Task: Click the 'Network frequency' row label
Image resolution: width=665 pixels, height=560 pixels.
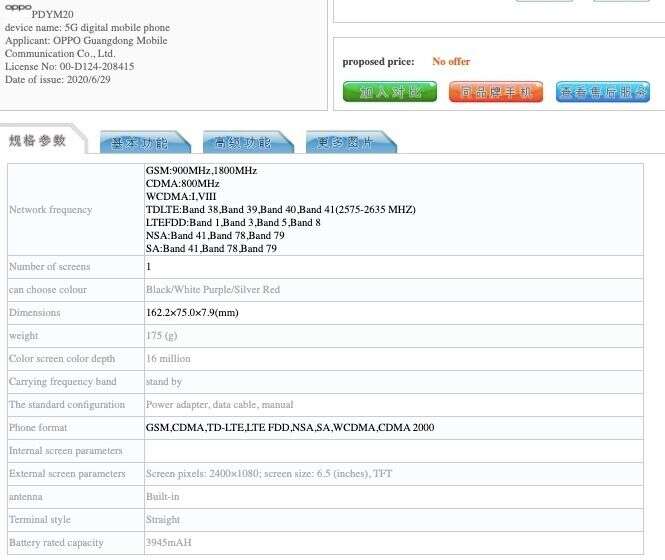Action: pos(50,210)
